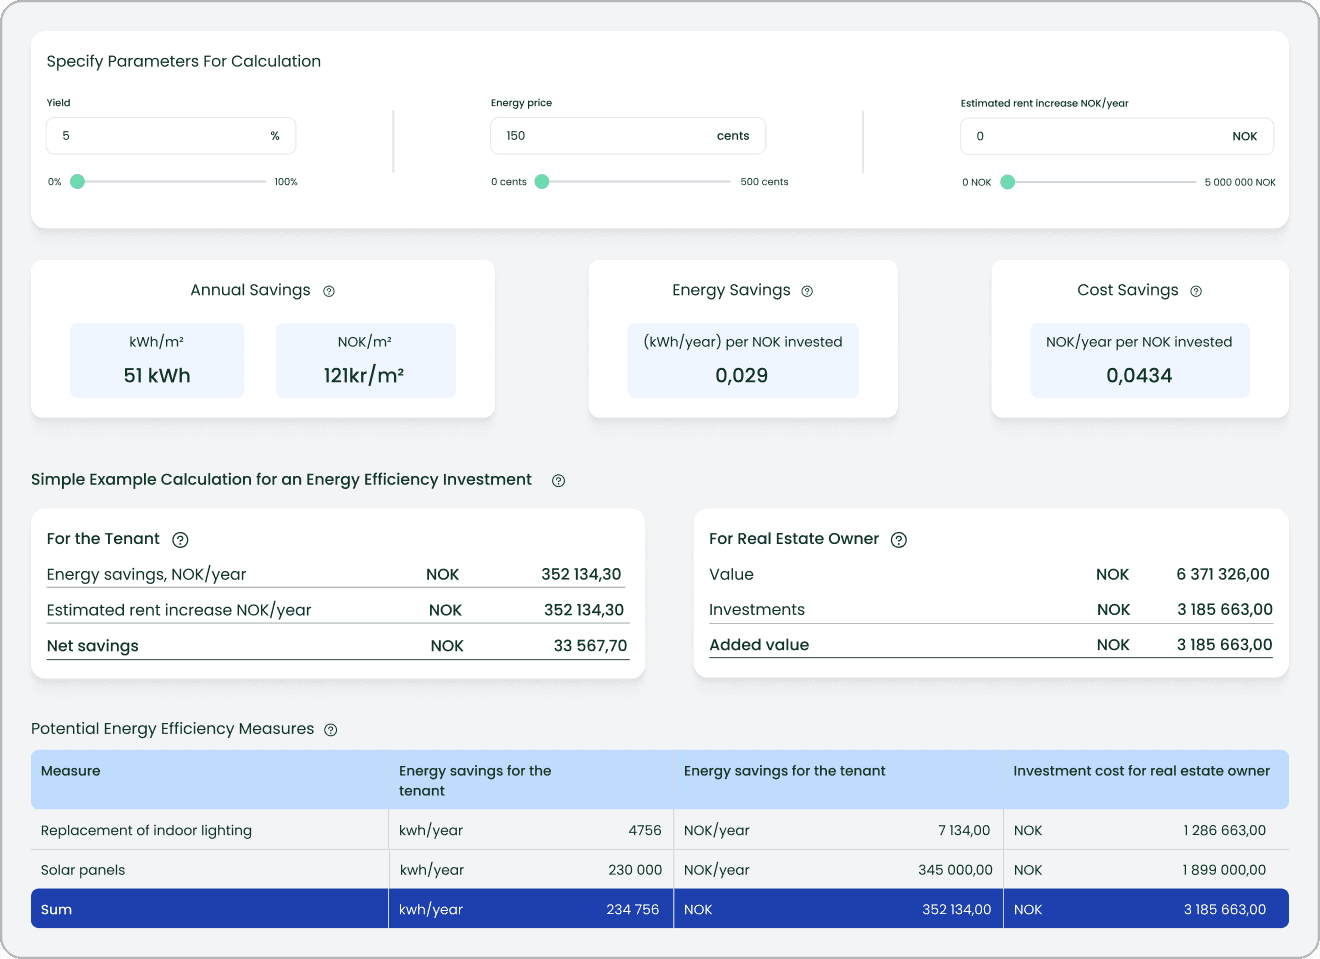Click the Replacement of indoor lighting row
Viewport: 1320px width, 959px height.
click(147, 830)
